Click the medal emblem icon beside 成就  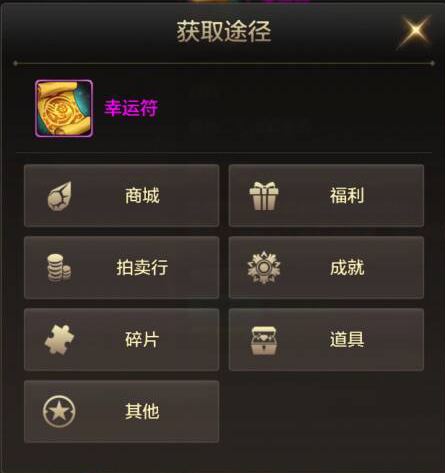point(264,268)
